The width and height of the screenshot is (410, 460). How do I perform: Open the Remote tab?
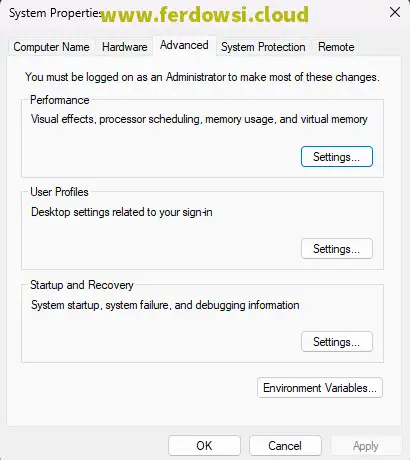(336, 47)
